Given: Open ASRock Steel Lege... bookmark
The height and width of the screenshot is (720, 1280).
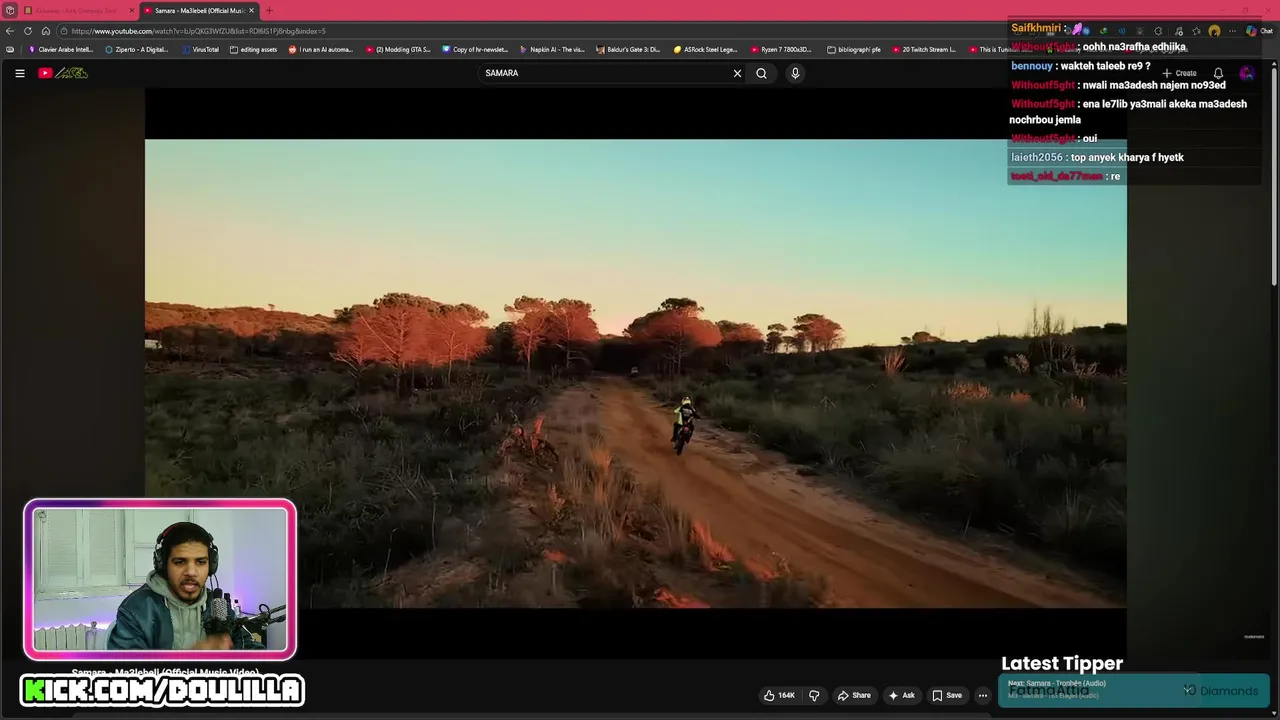Looking at the screenshot, I should [705, 49].
